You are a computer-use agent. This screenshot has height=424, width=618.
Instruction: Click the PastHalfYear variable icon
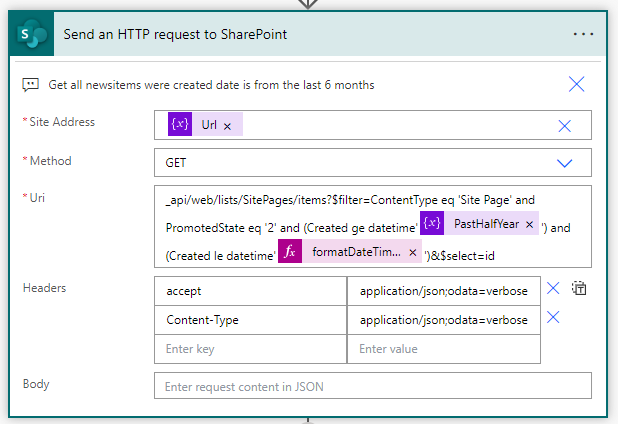click(432, 223)
